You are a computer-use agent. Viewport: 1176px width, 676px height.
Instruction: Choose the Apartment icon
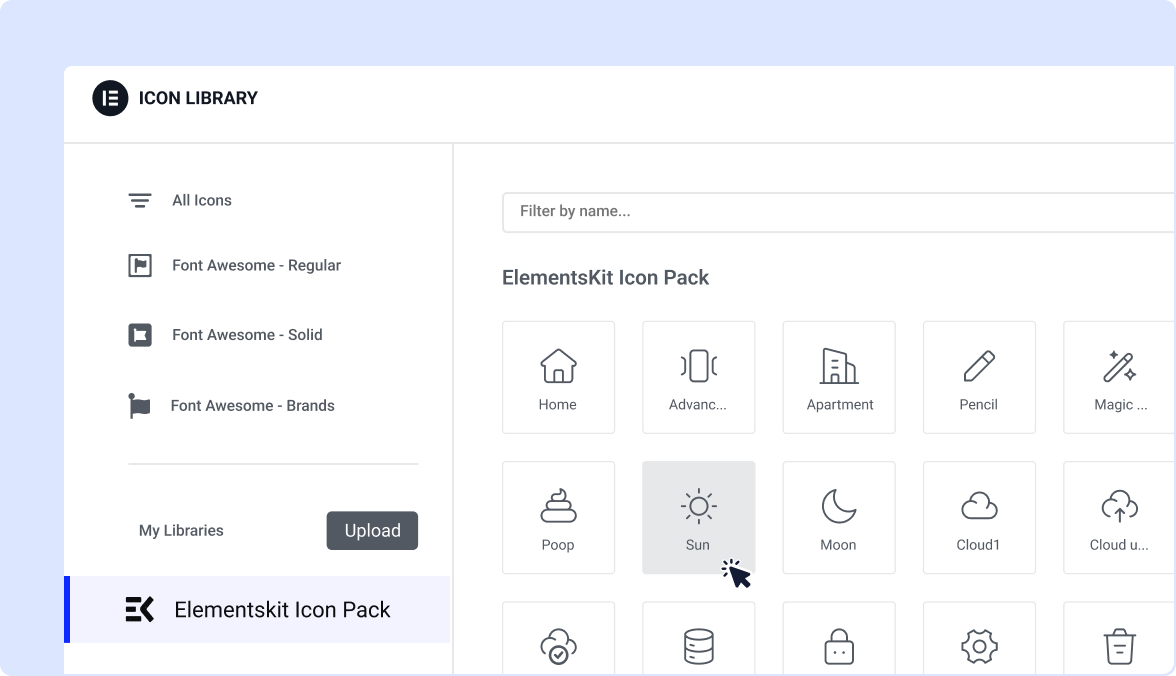838,377
